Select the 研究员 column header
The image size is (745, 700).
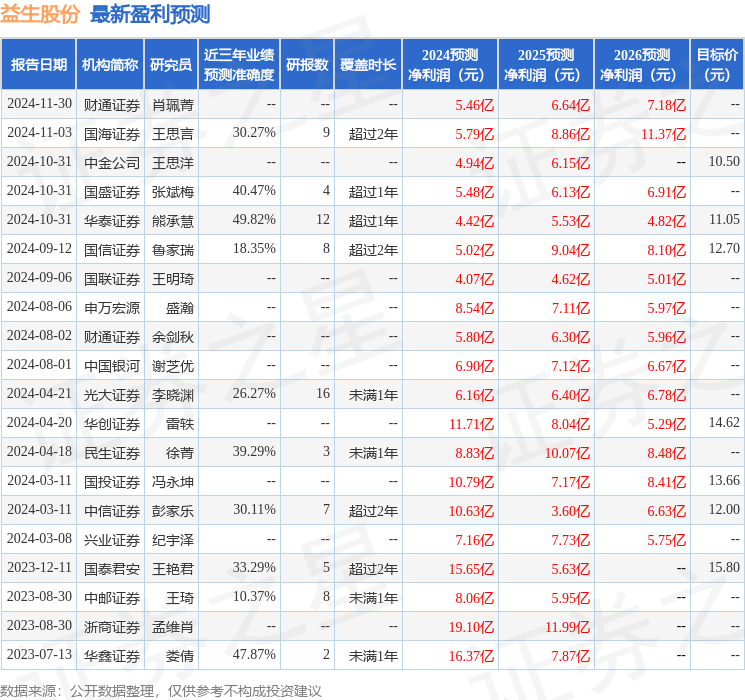(x=171, y=65)
